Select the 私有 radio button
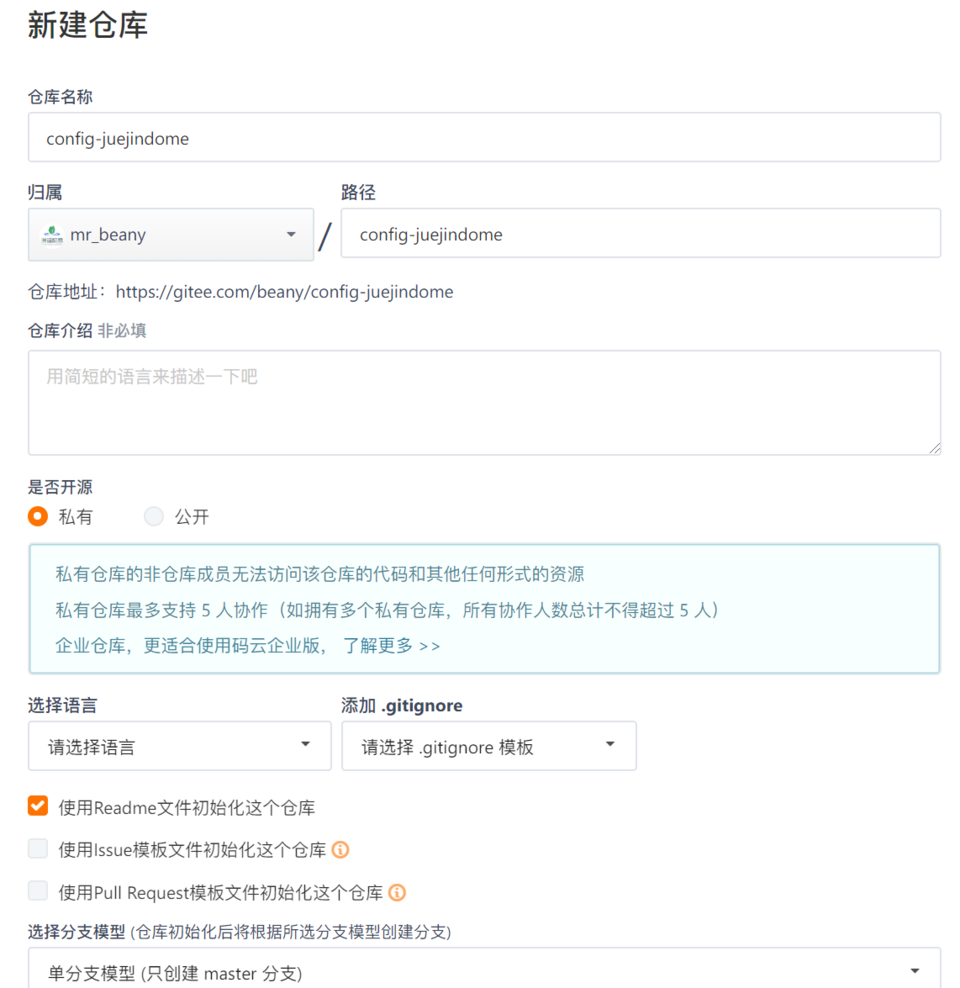960x988 pixels. point(37,516)
